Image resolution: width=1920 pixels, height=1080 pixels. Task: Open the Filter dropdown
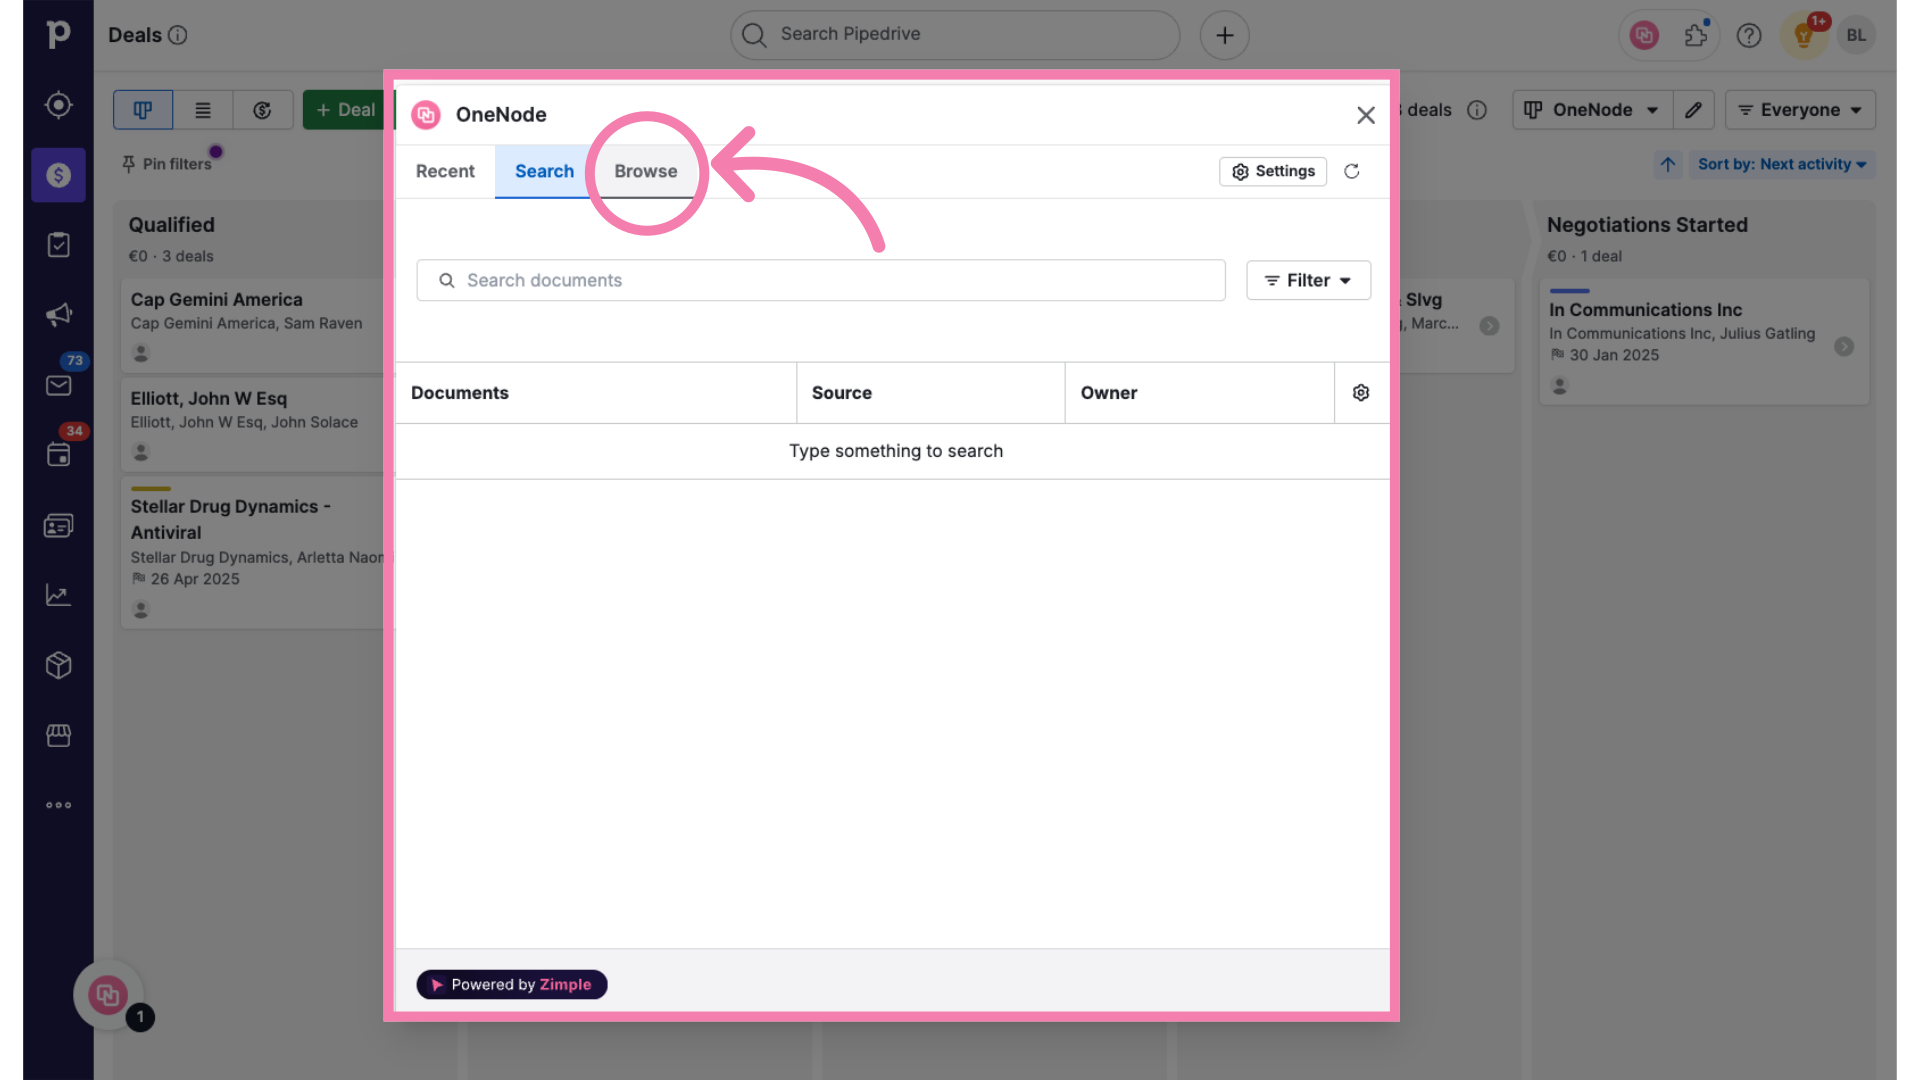[1307, 280]
